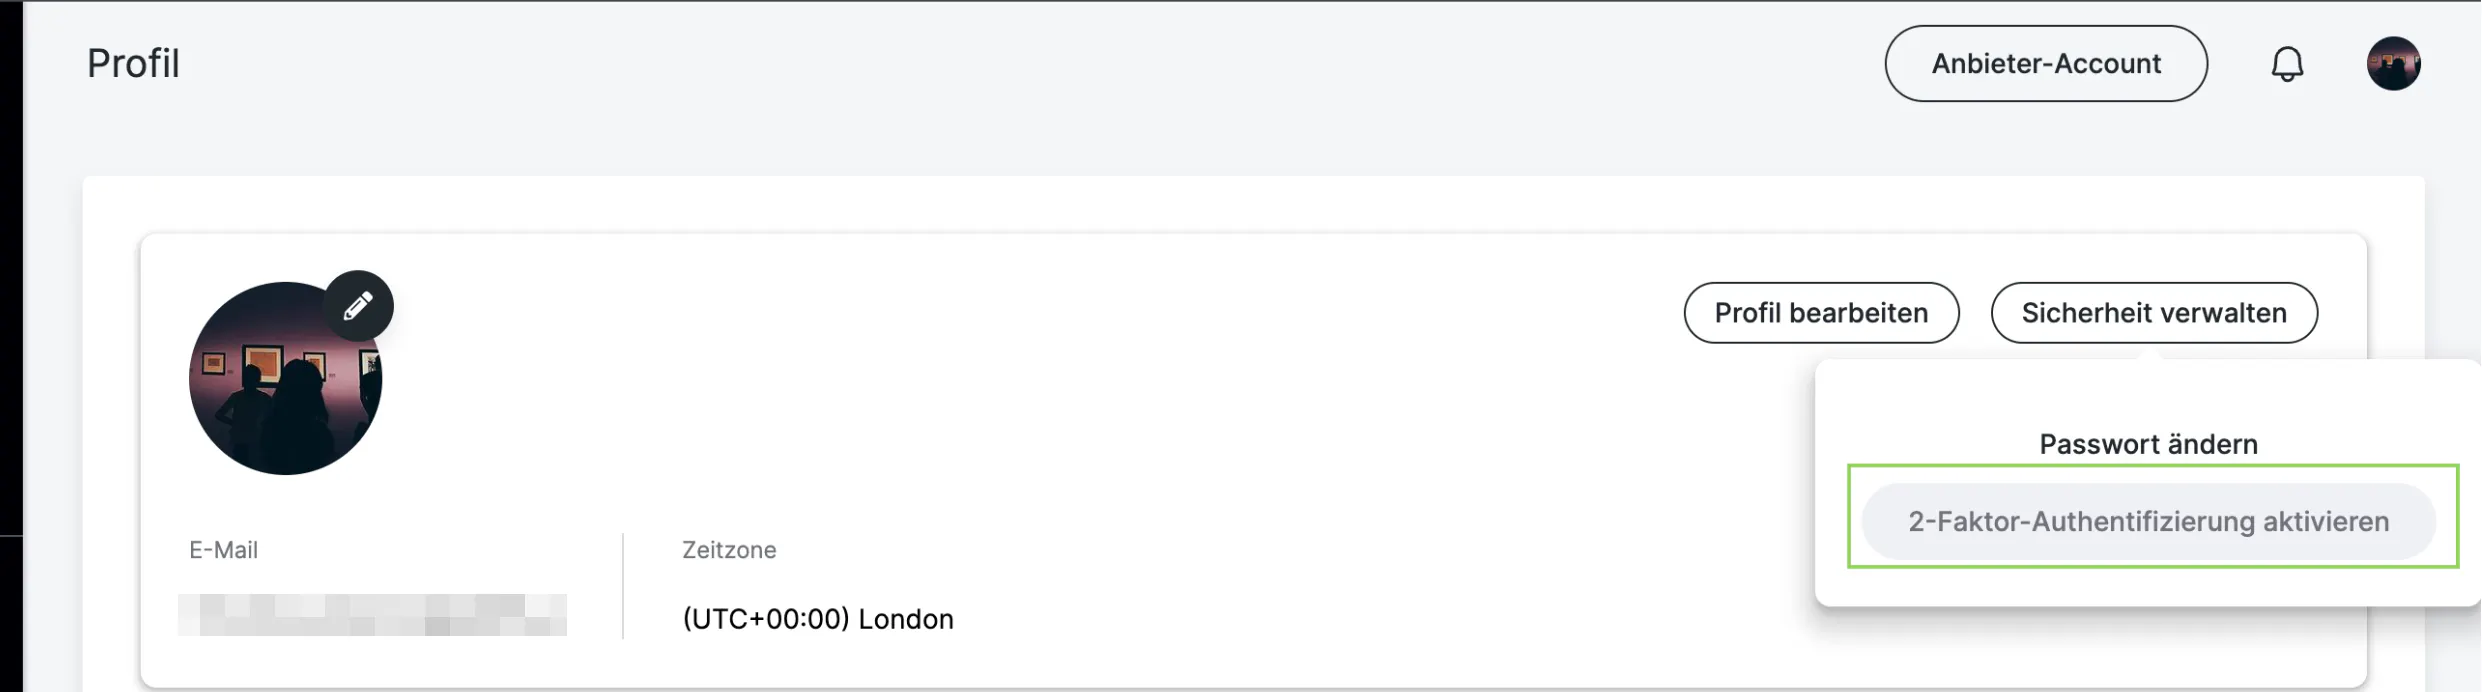
Task: Click the (UTC+00:00) London timezone value
Action: tap(818, 619)
